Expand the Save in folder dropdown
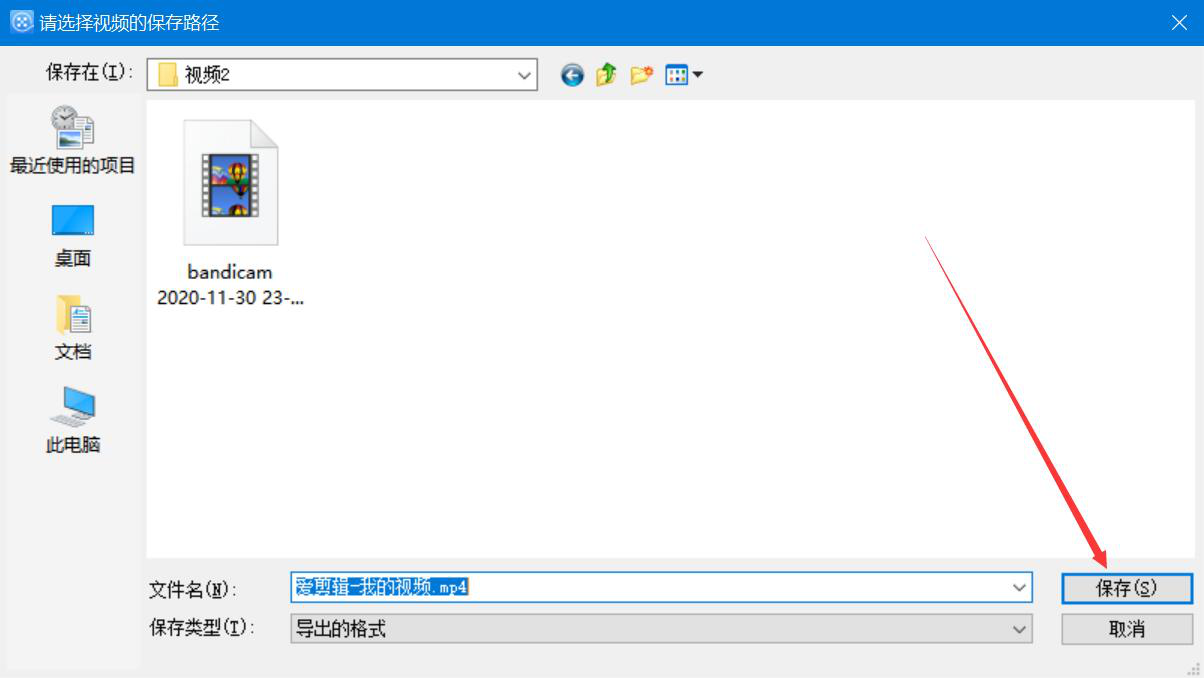Image resolution: width=1204 pixels, height=678 pixels. tap(524, 75)
